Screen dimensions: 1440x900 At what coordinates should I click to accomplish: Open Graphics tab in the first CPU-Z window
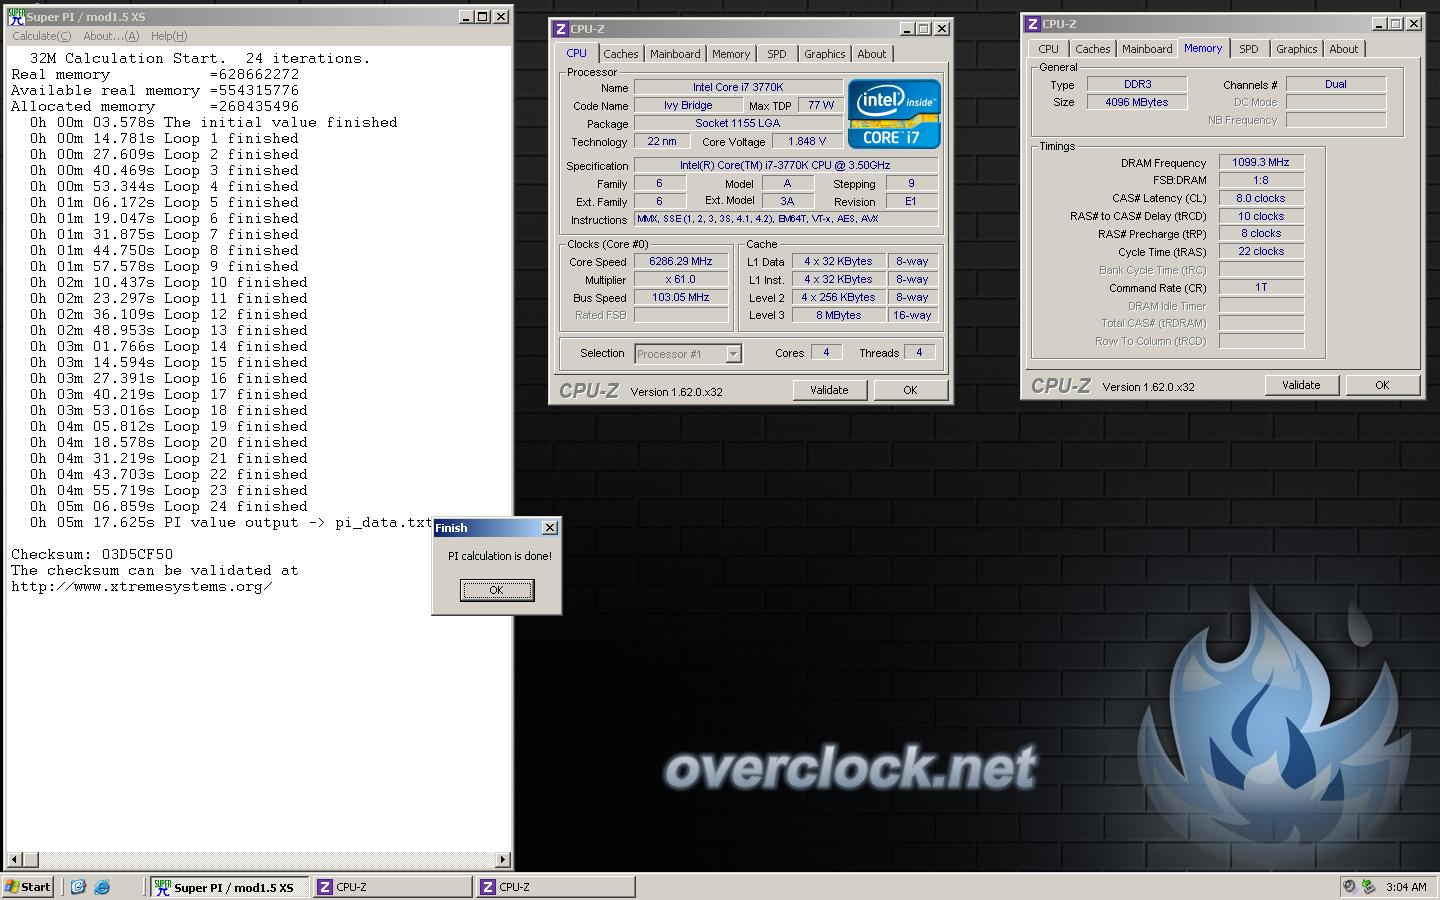coord(825,54)
